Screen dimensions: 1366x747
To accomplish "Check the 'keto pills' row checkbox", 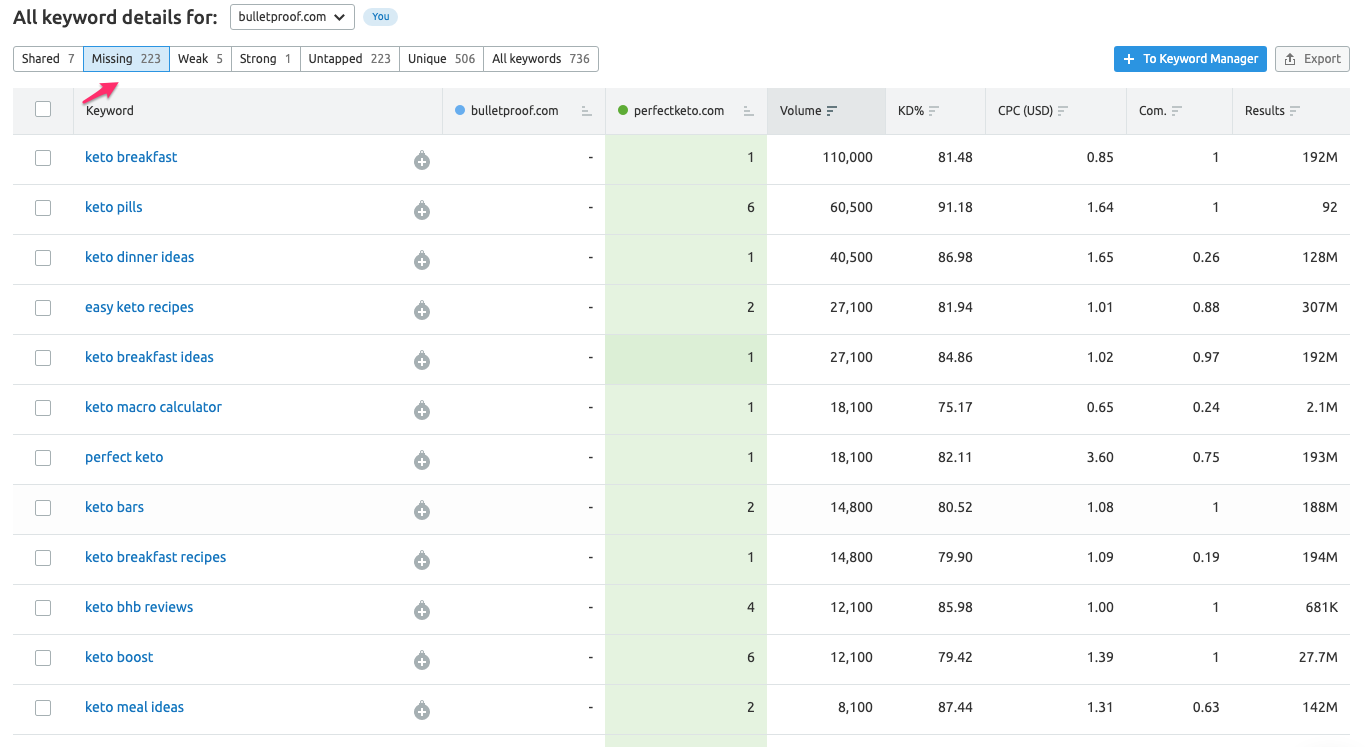I will point(43,208).
